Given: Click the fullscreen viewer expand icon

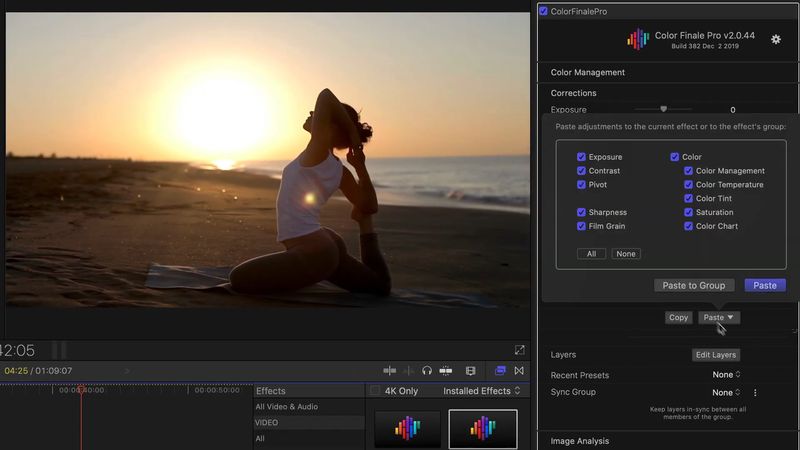Looking at the screenshot, I should tap(520, 350).
